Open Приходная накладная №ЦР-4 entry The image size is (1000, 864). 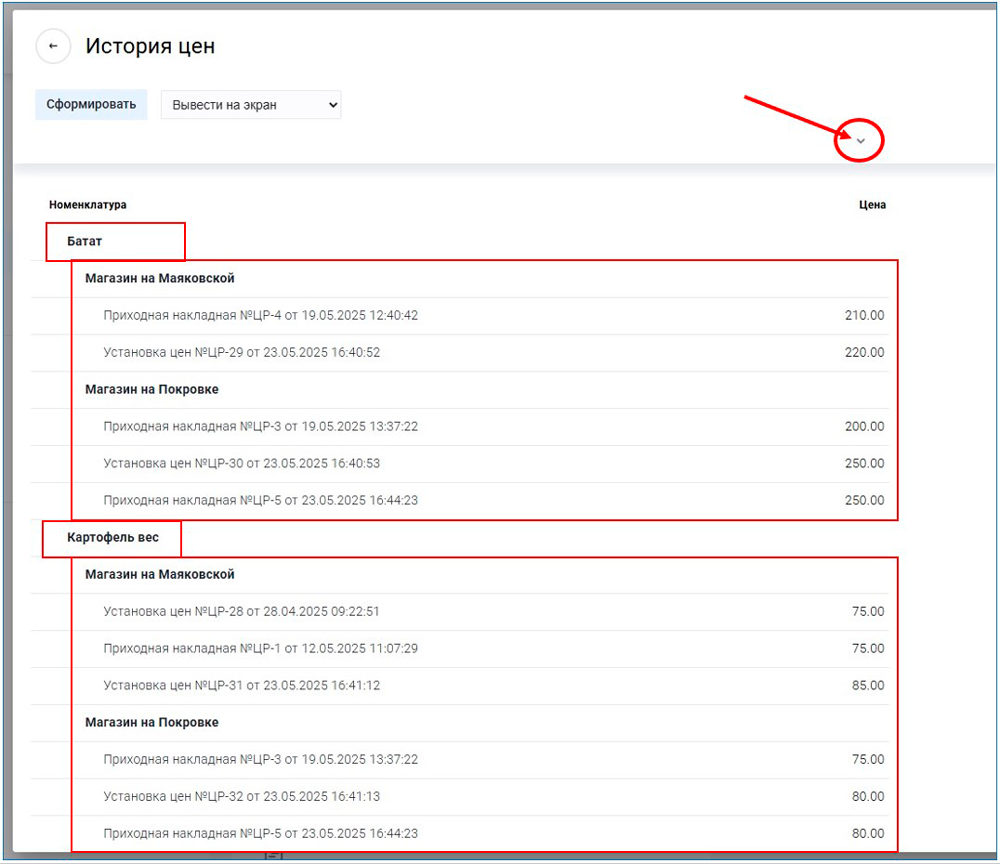click(260, 316)
